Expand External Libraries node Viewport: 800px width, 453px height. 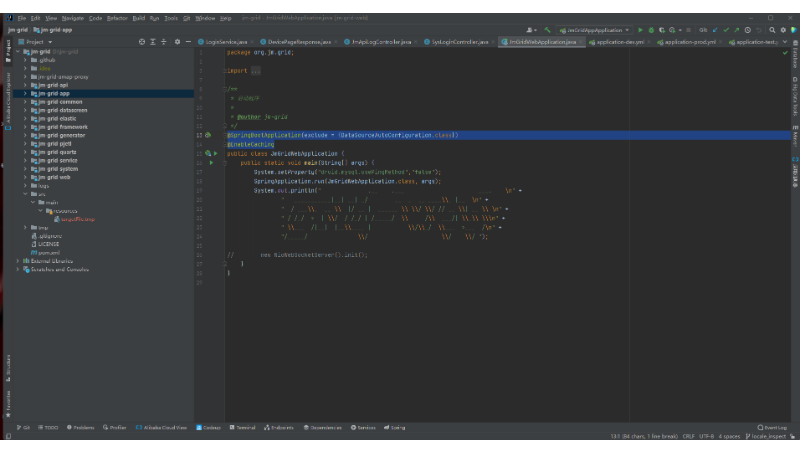(x=18, y=261)
